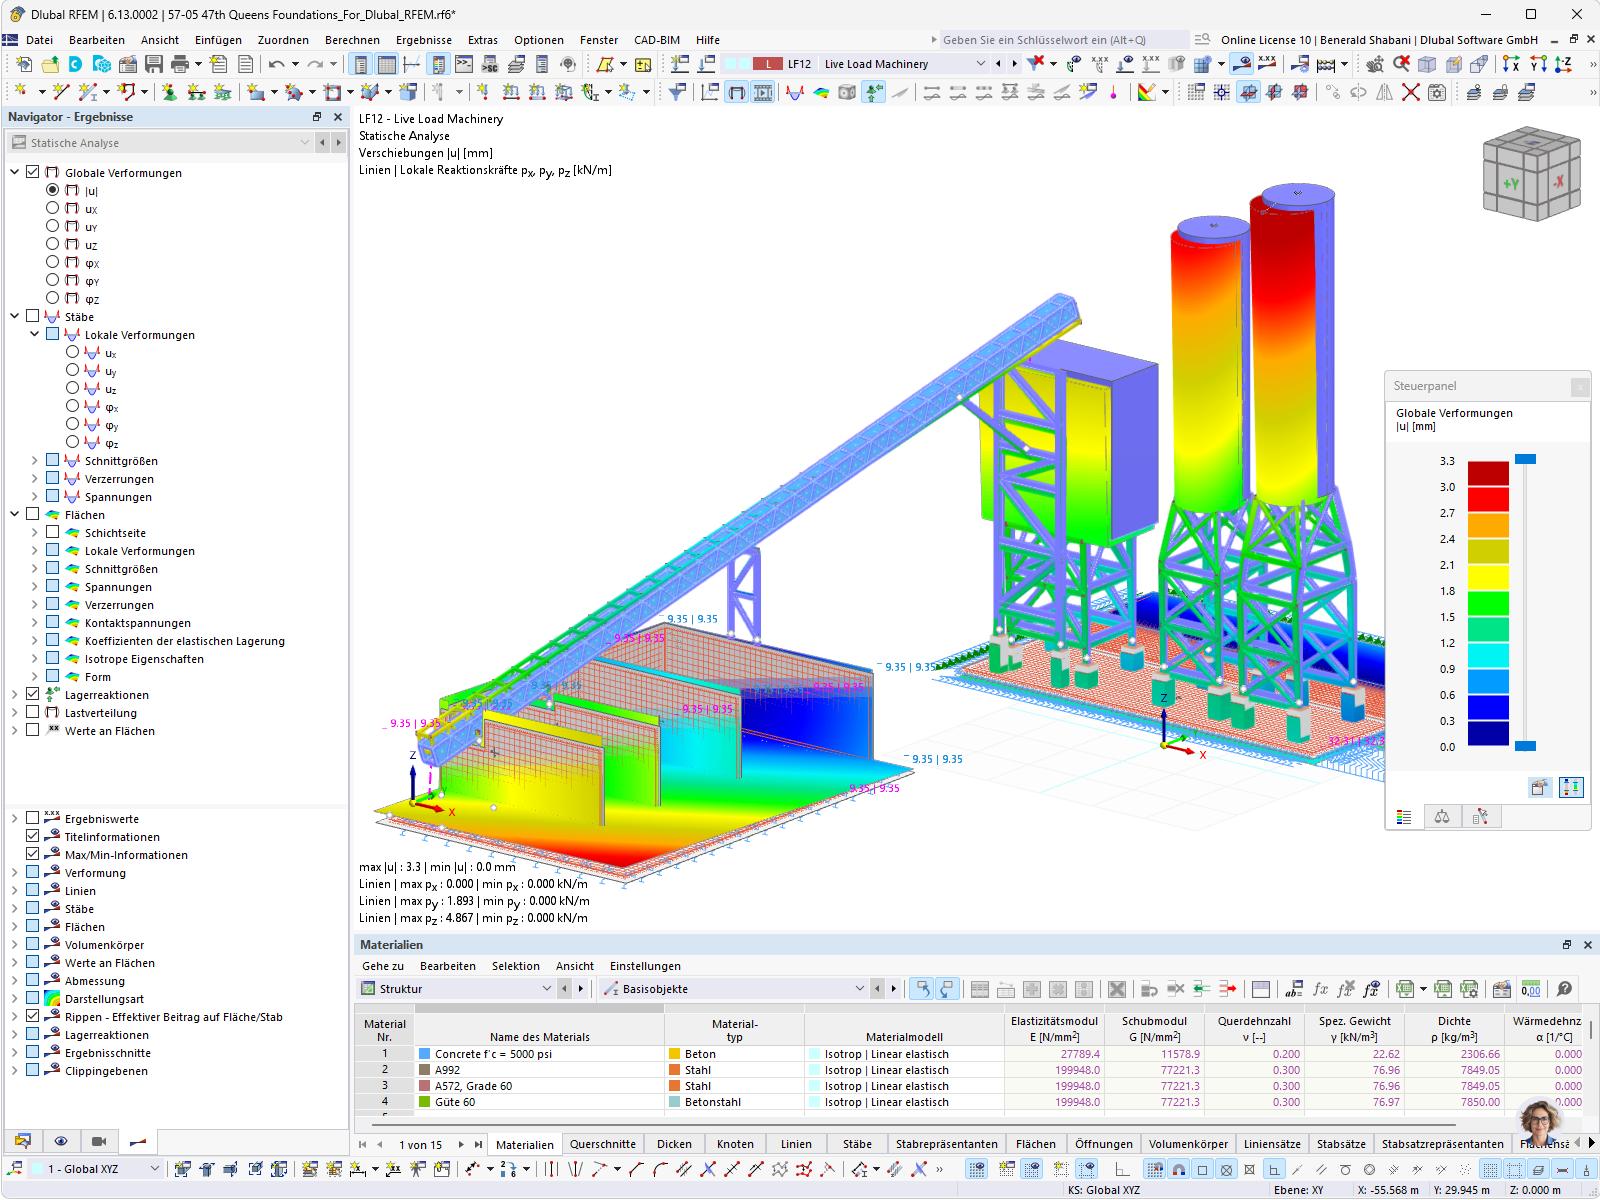Select the |u| radio button under Globale Verformungen
This screenshot has width=1600, height=1200.
[51, 190]
